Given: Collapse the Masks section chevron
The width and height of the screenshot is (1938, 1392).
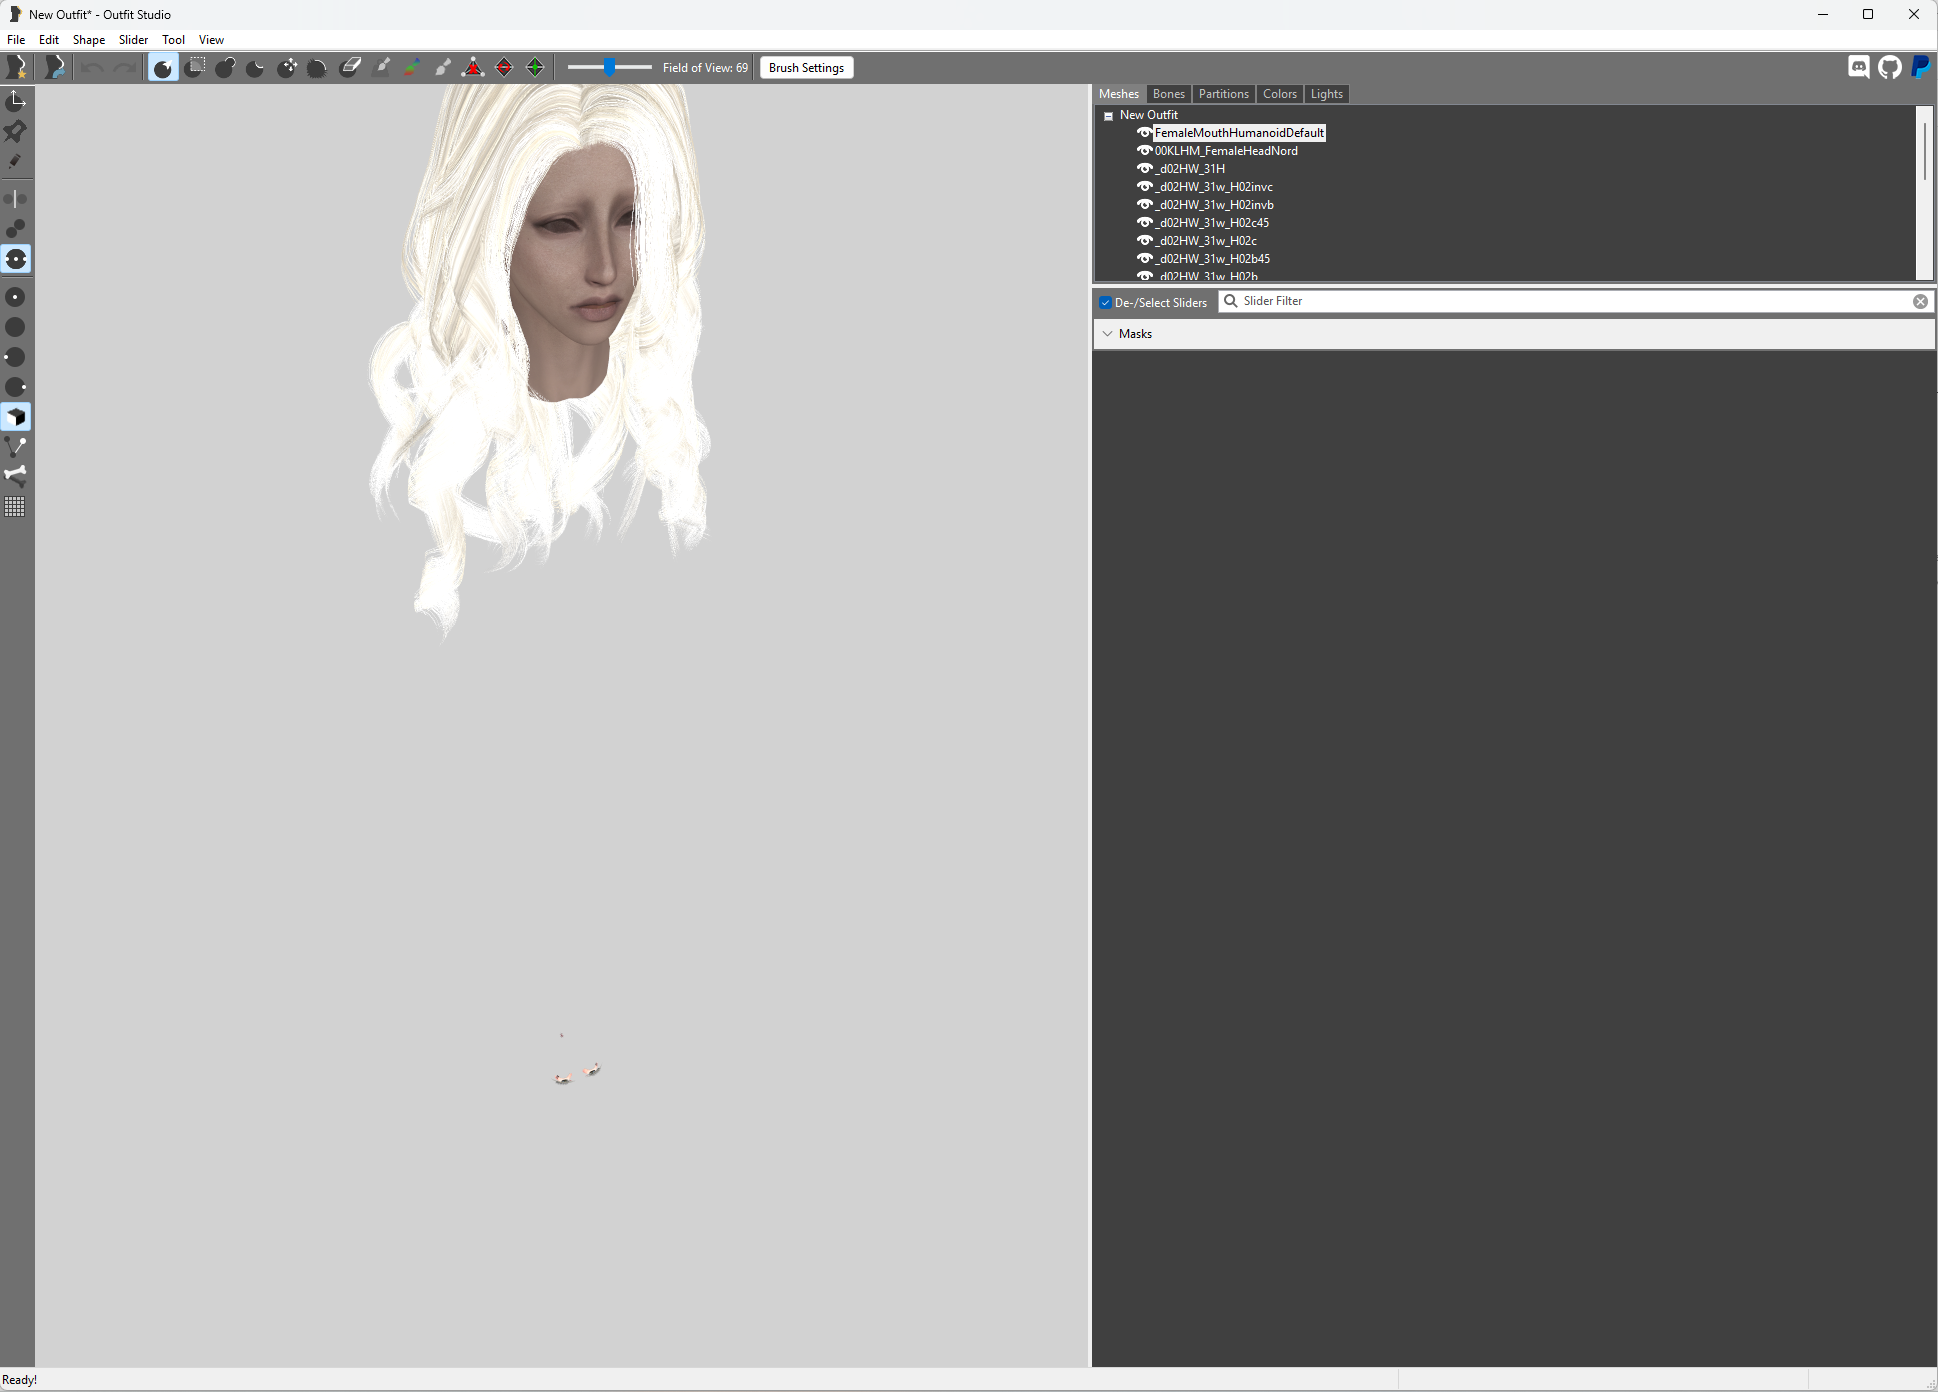Looking at the screenshot, I should [x=1107, y=334].
